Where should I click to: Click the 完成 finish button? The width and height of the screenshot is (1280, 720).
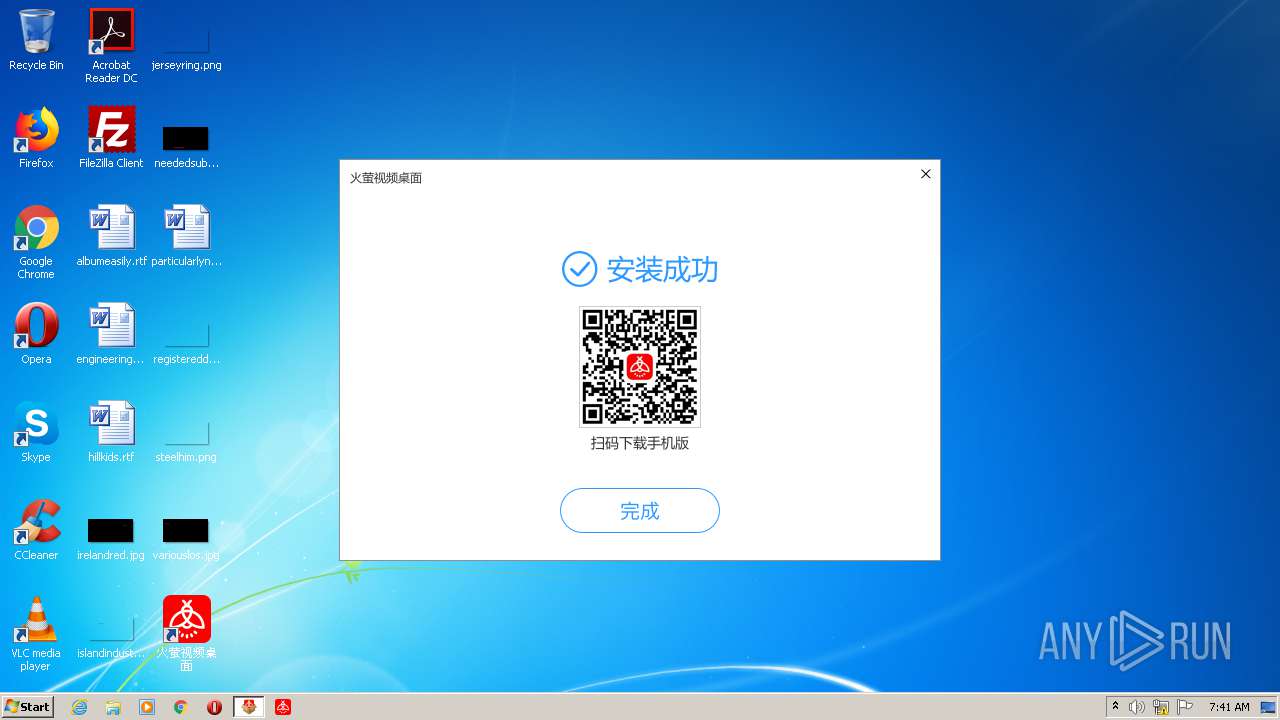click(x=640, y=511)
